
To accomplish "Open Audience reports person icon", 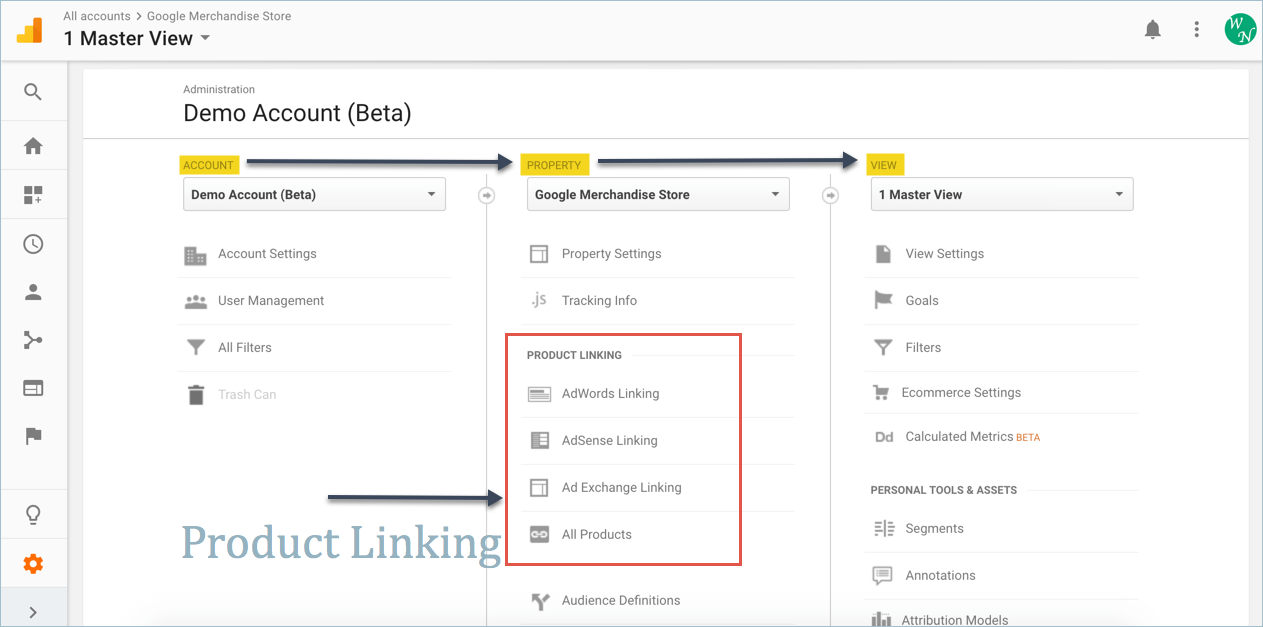I will coord(33,292).
